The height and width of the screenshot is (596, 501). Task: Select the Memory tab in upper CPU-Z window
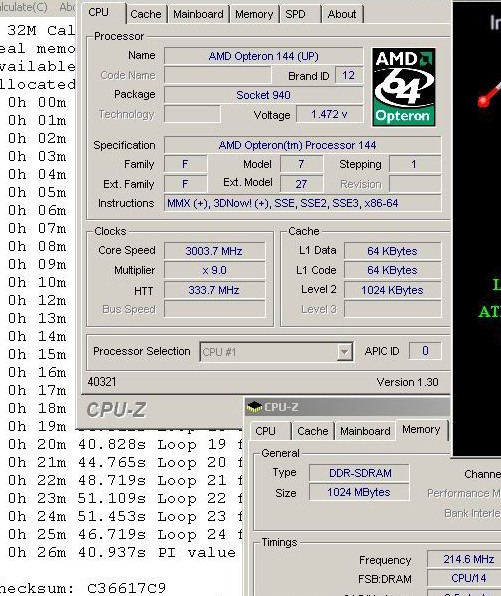[x=254, y=14]
